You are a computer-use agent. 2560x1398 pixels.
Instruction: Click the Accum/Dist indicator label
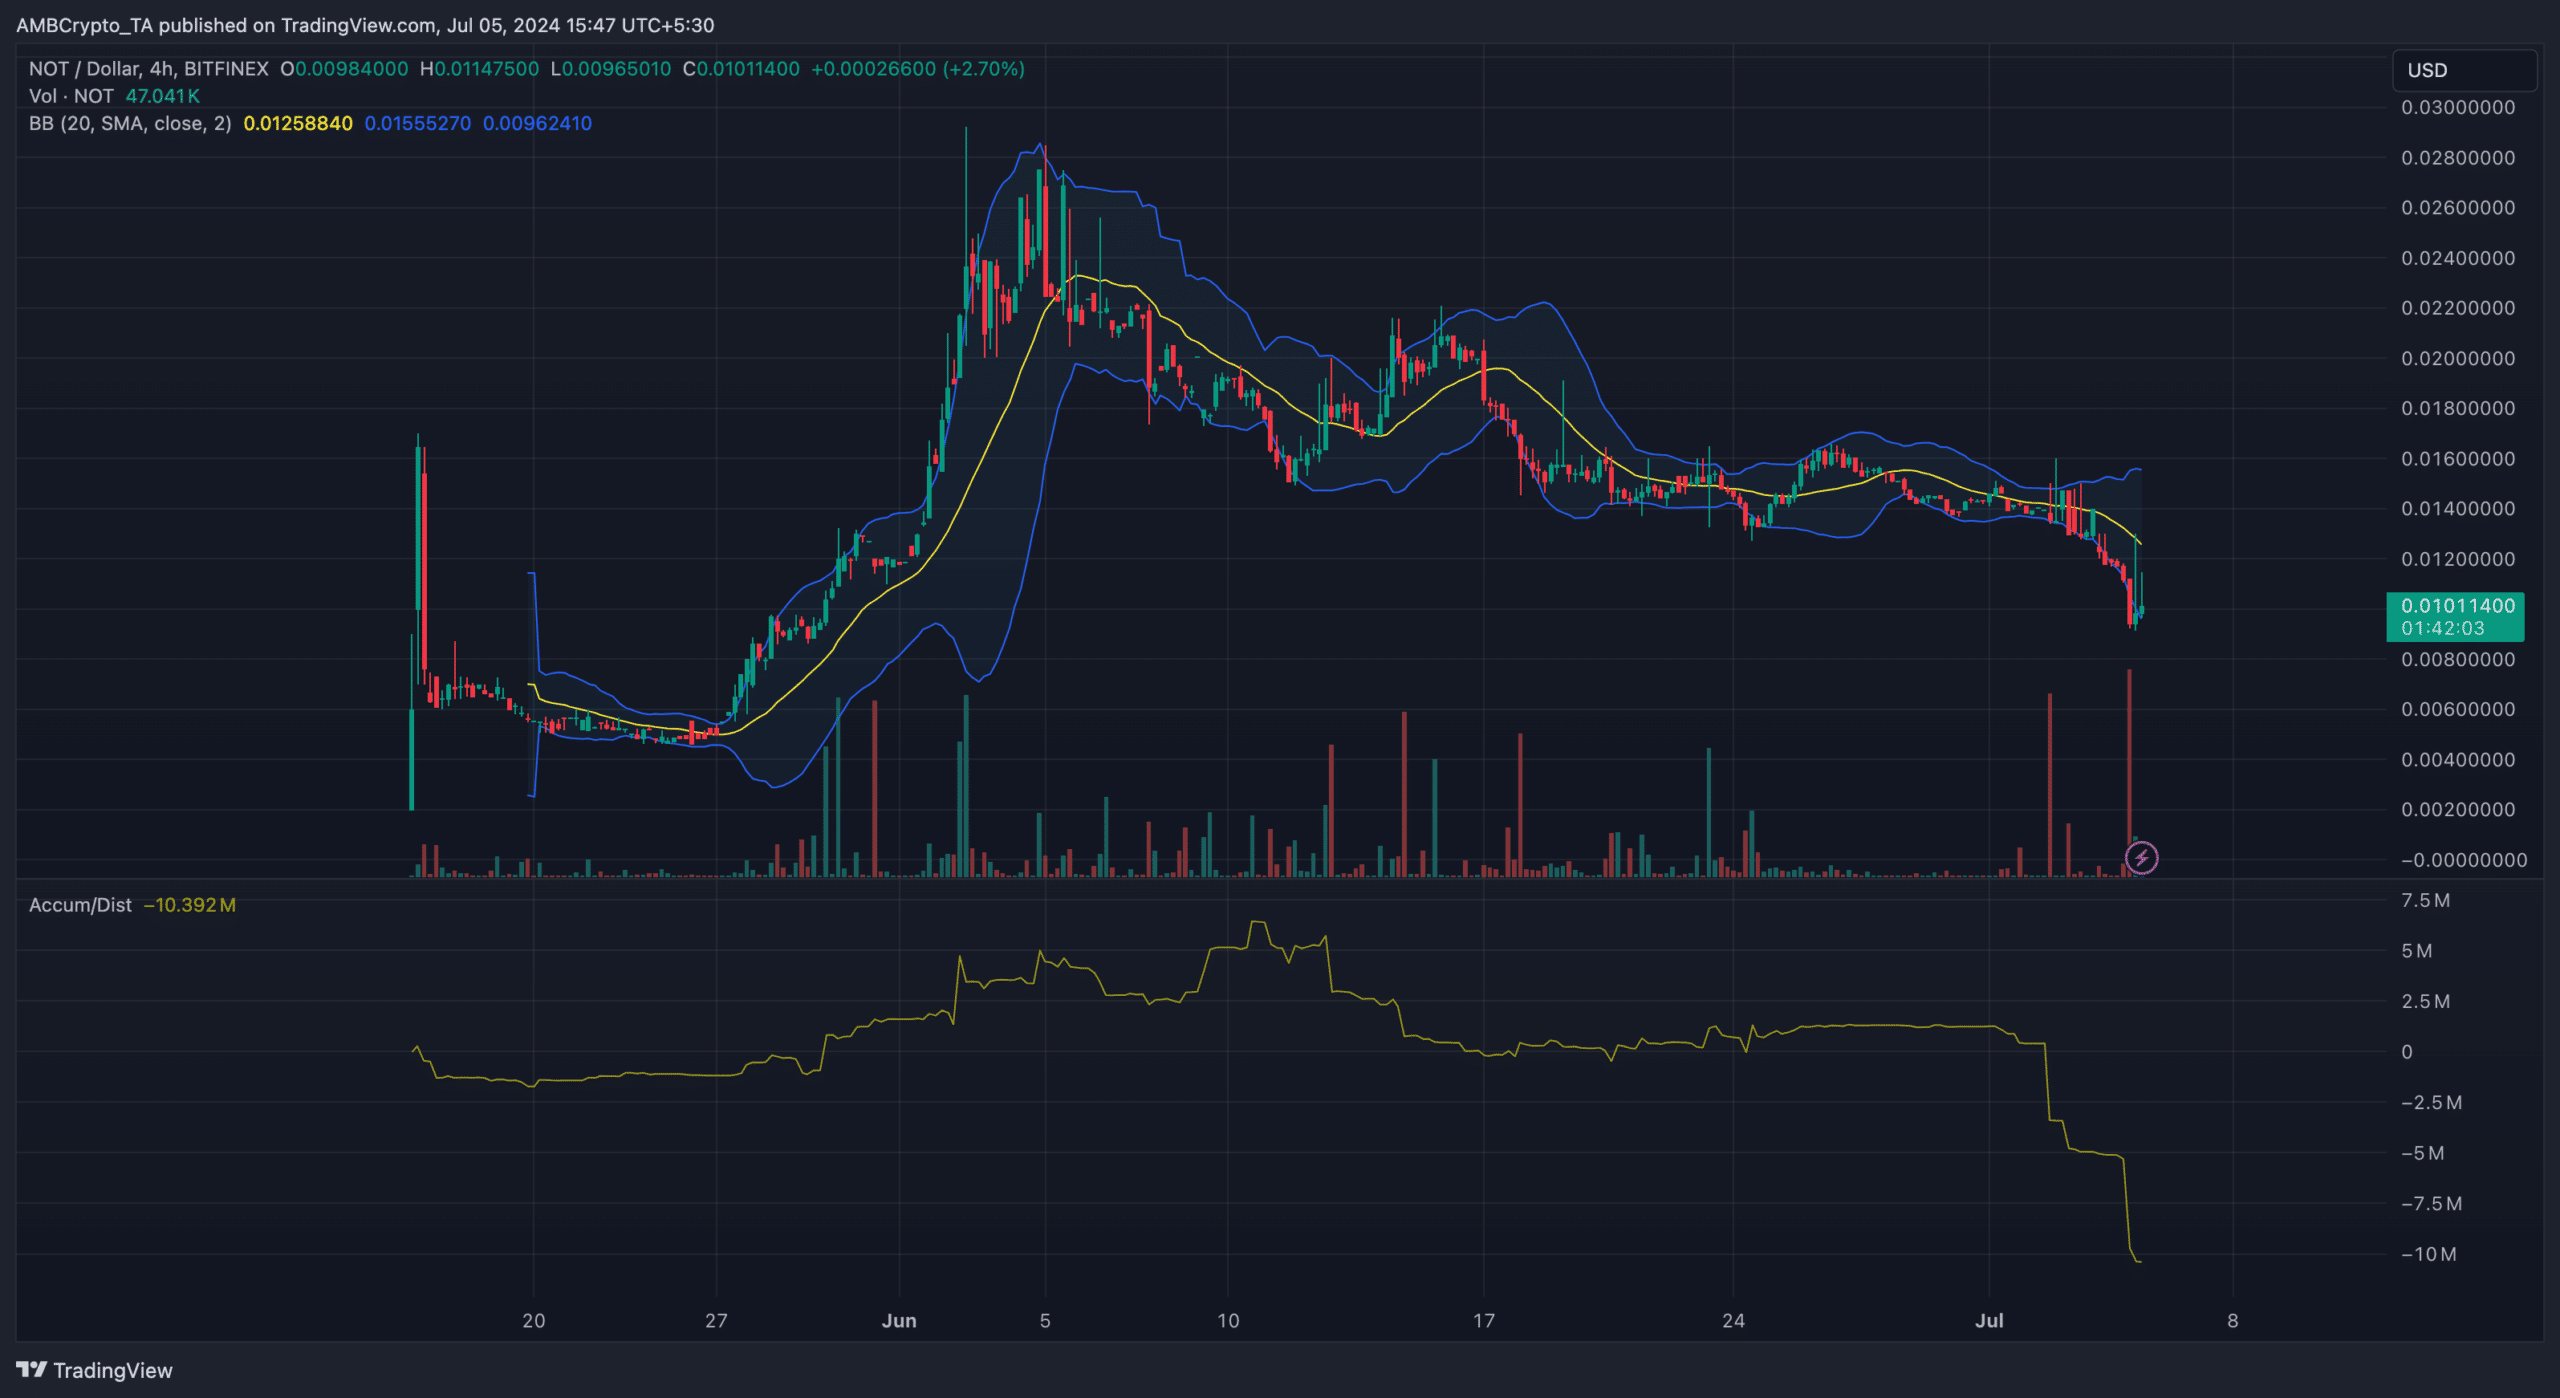[80, 905]
